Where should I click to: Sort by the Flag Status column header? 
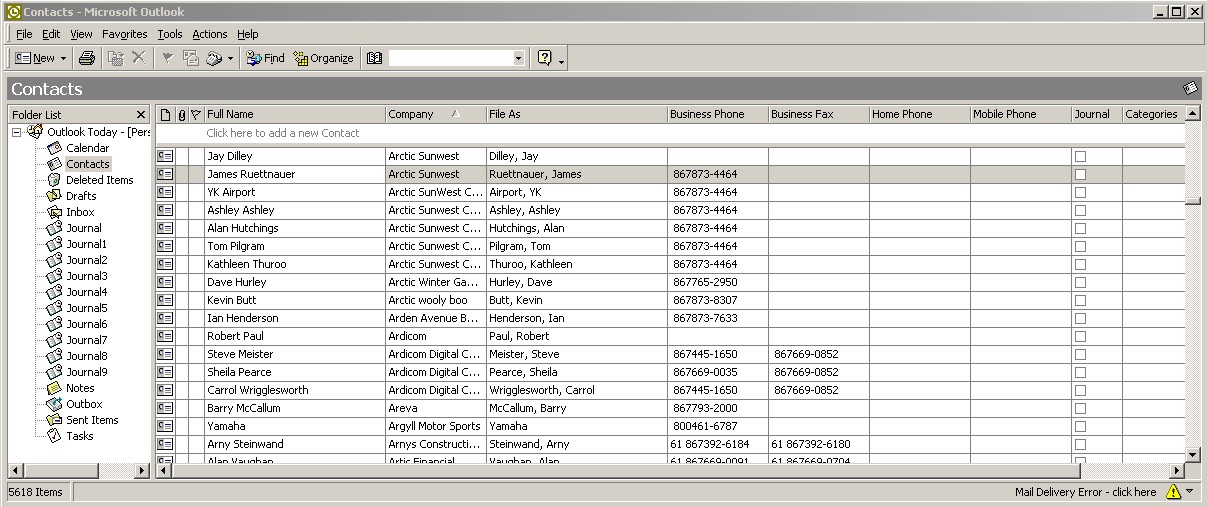pos(196,114)
